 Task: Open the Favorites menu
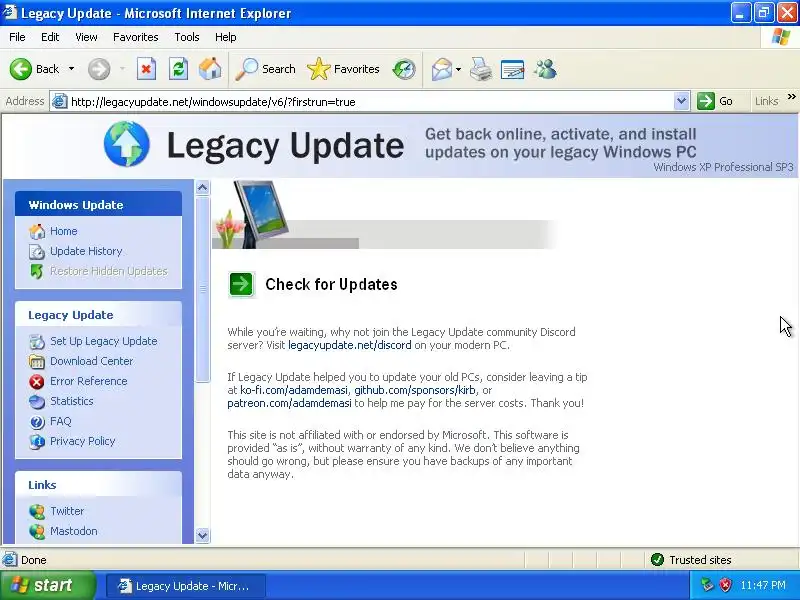click(136, 37)
